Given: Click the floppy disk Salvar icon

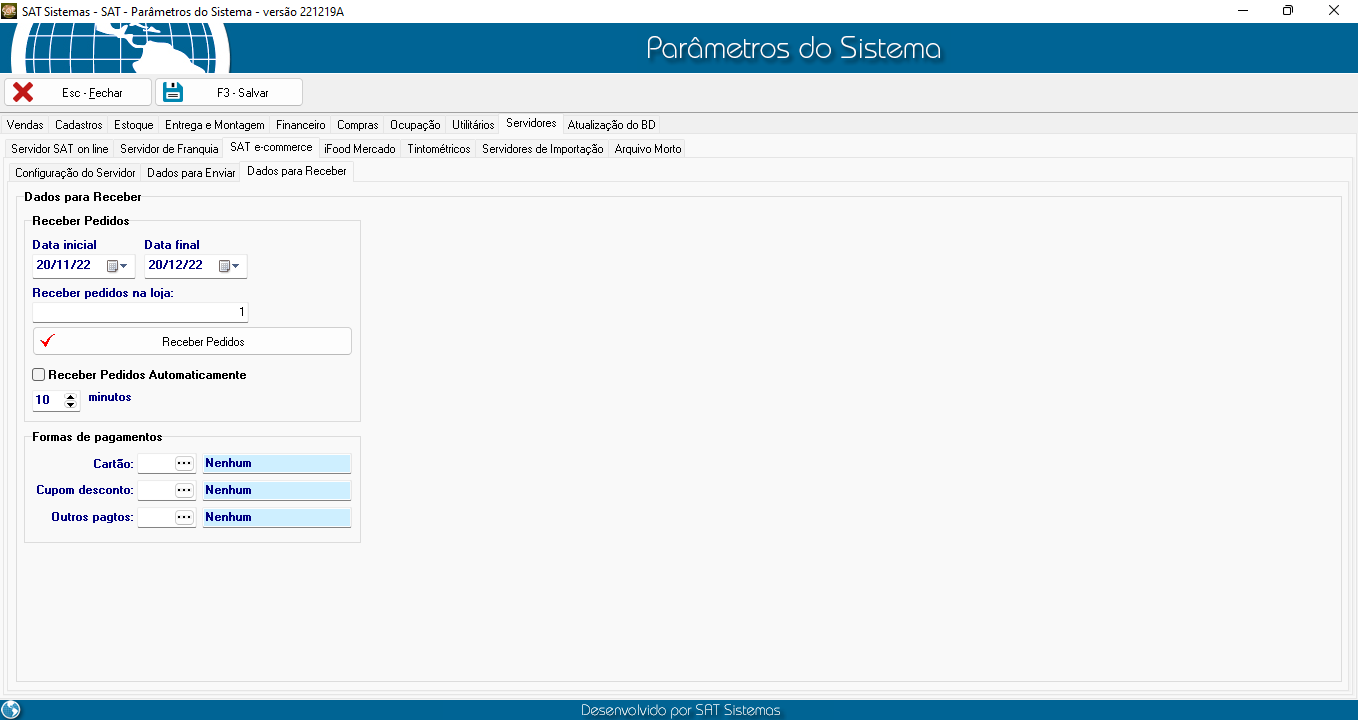Looking at the screenshot, I should tap(173, 92).
